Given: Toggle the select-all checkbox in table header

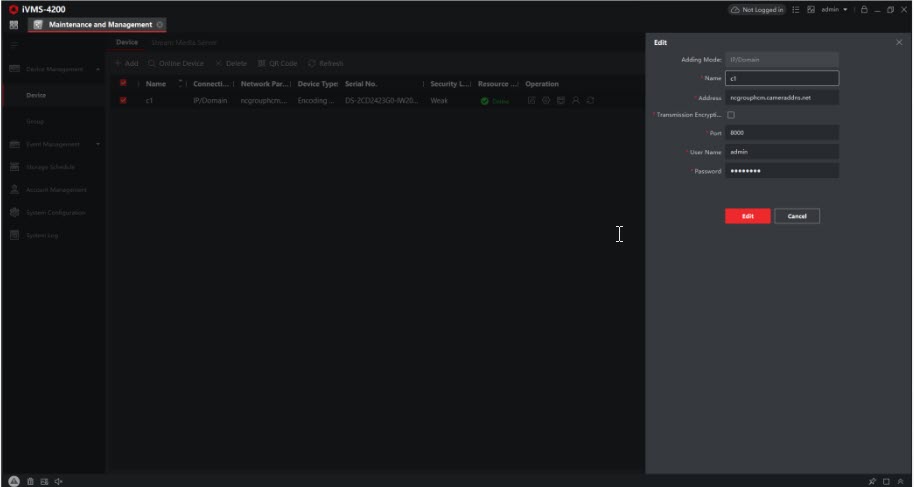Looking at the screenshot, I should [x=124, y=84].
